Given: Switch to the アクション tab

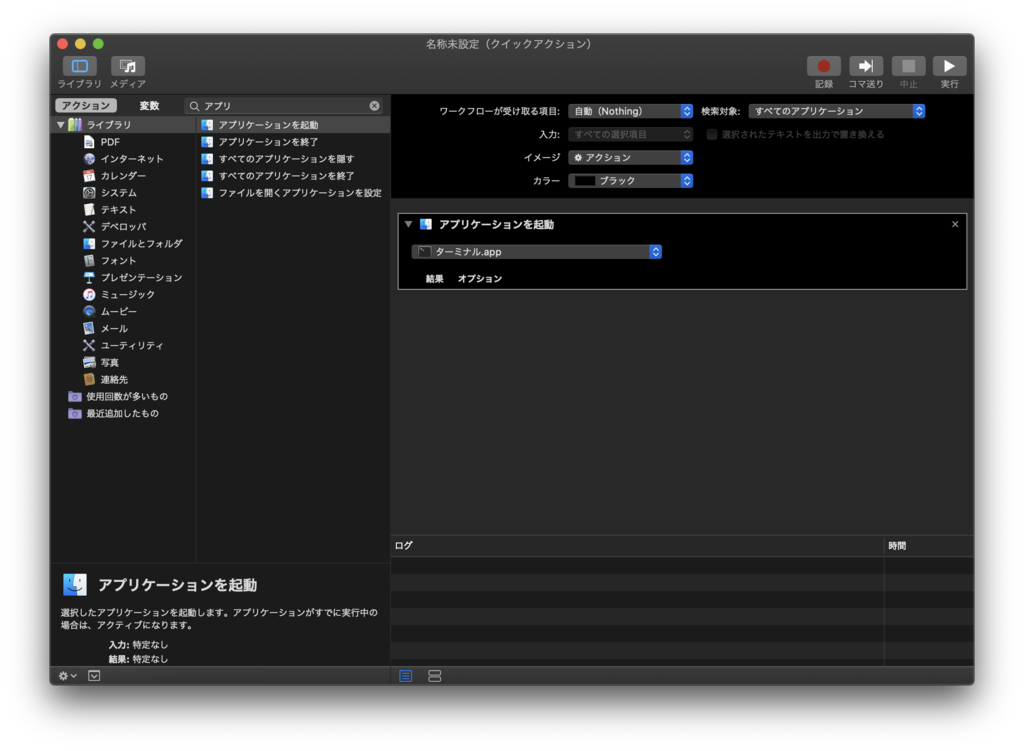Looking at the screenshot, I should pos(86,105).
